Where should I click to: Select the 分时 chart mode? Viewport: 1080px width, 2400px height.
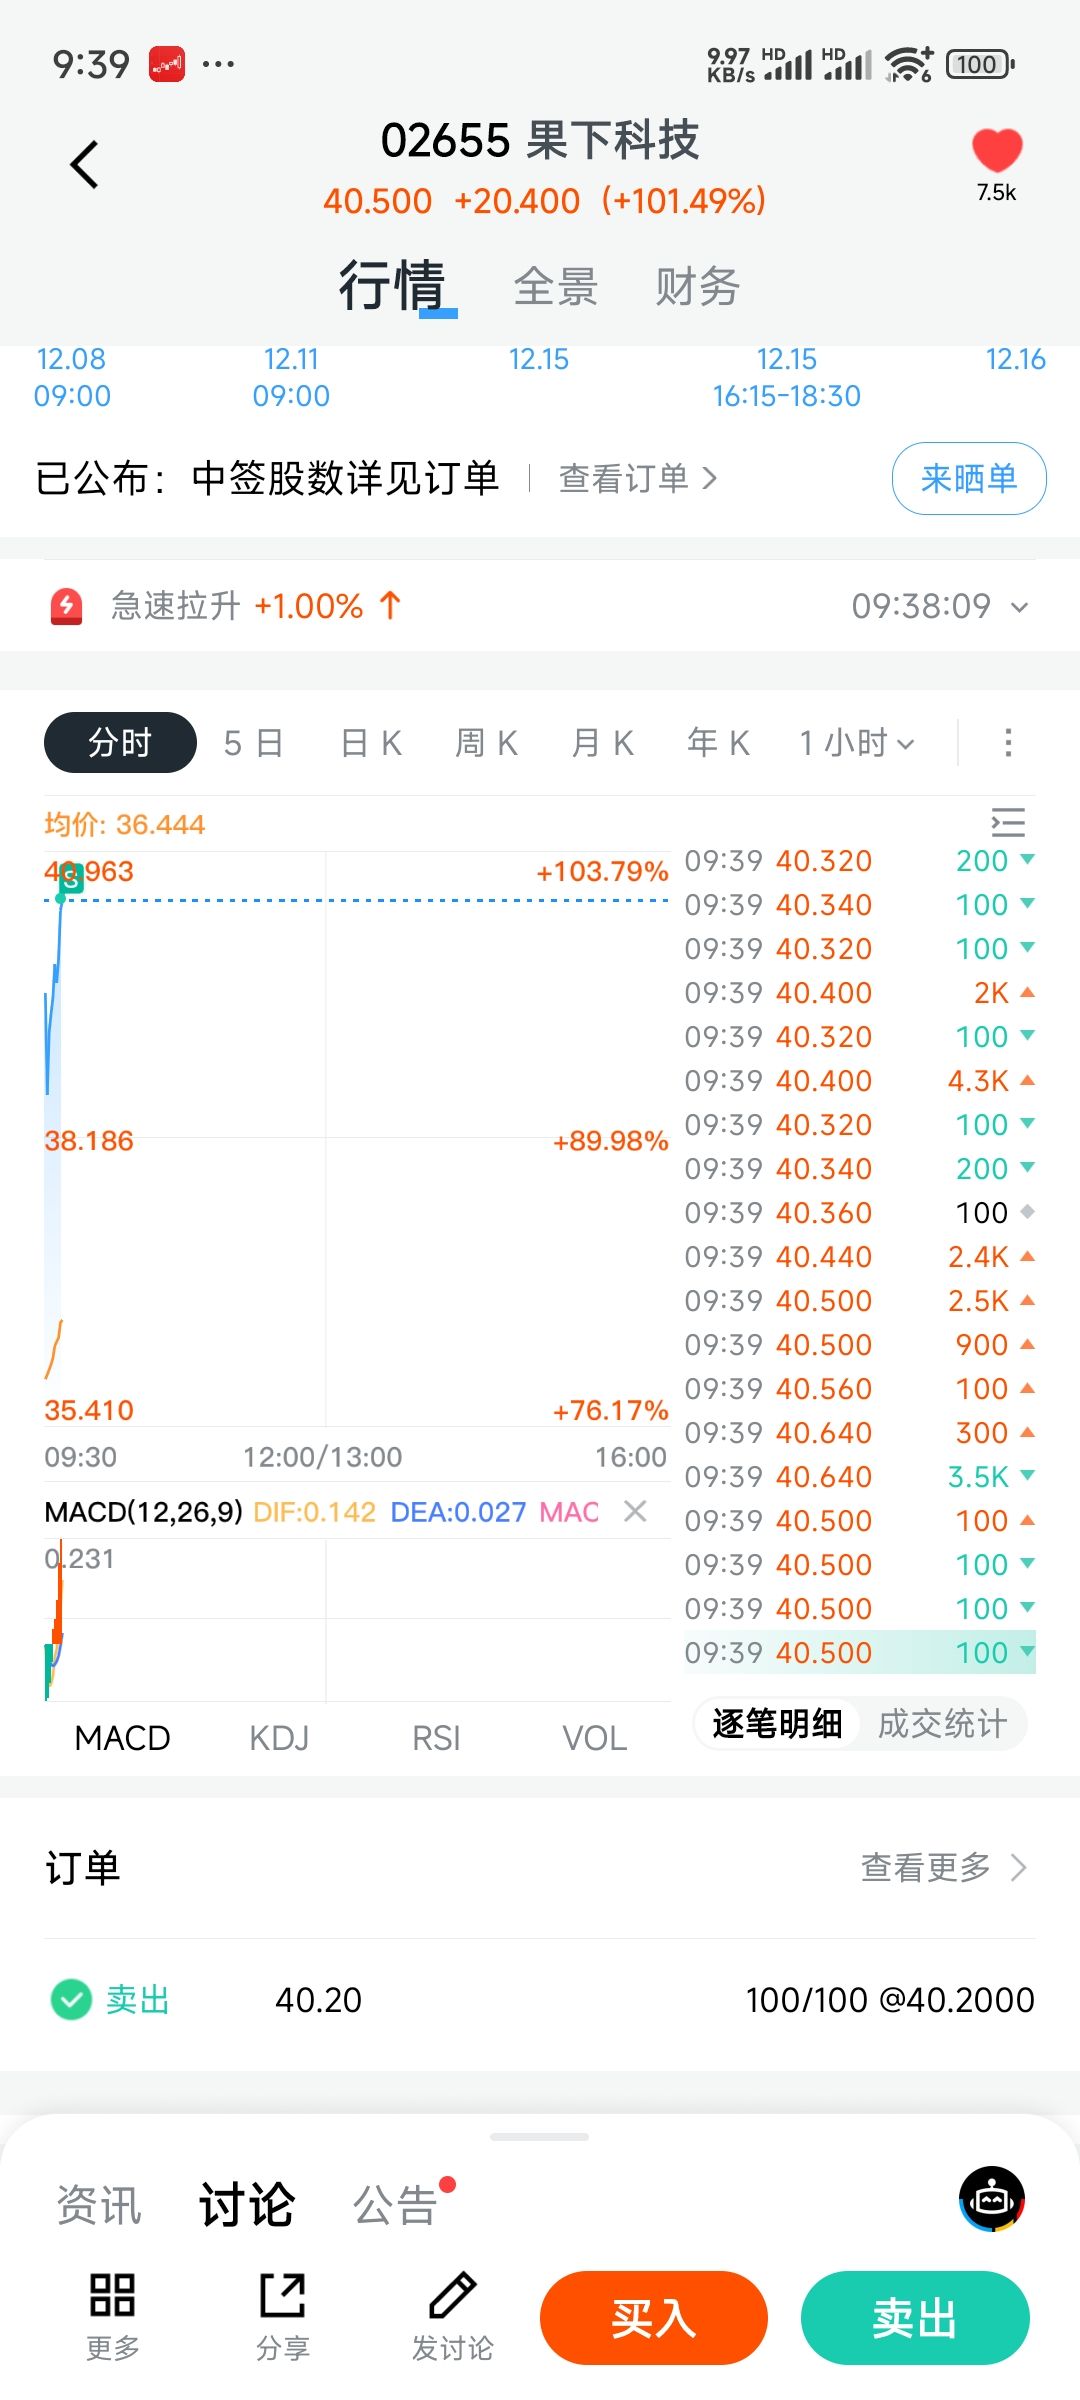[x=120, y=743]
